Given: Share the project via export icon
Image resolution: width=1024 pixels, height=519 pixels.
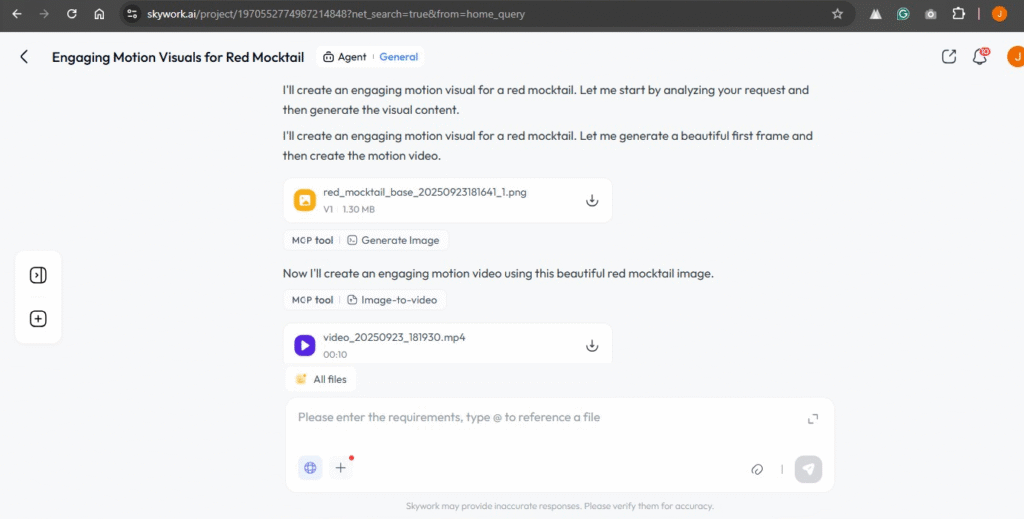Looking at the screenshot, I should tap(949, 57).
